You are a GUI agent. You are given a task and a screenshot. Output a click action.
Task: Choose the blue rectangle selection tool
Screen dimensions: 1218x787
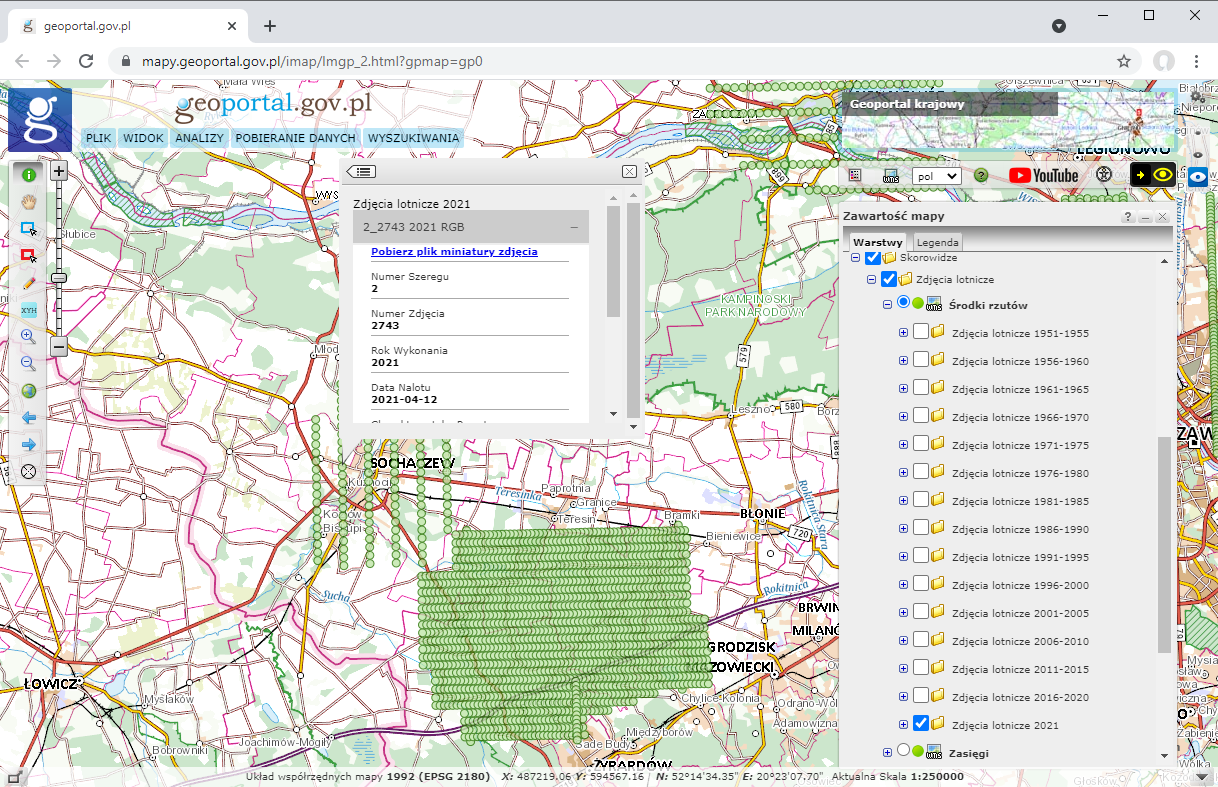tap(29, 229)
